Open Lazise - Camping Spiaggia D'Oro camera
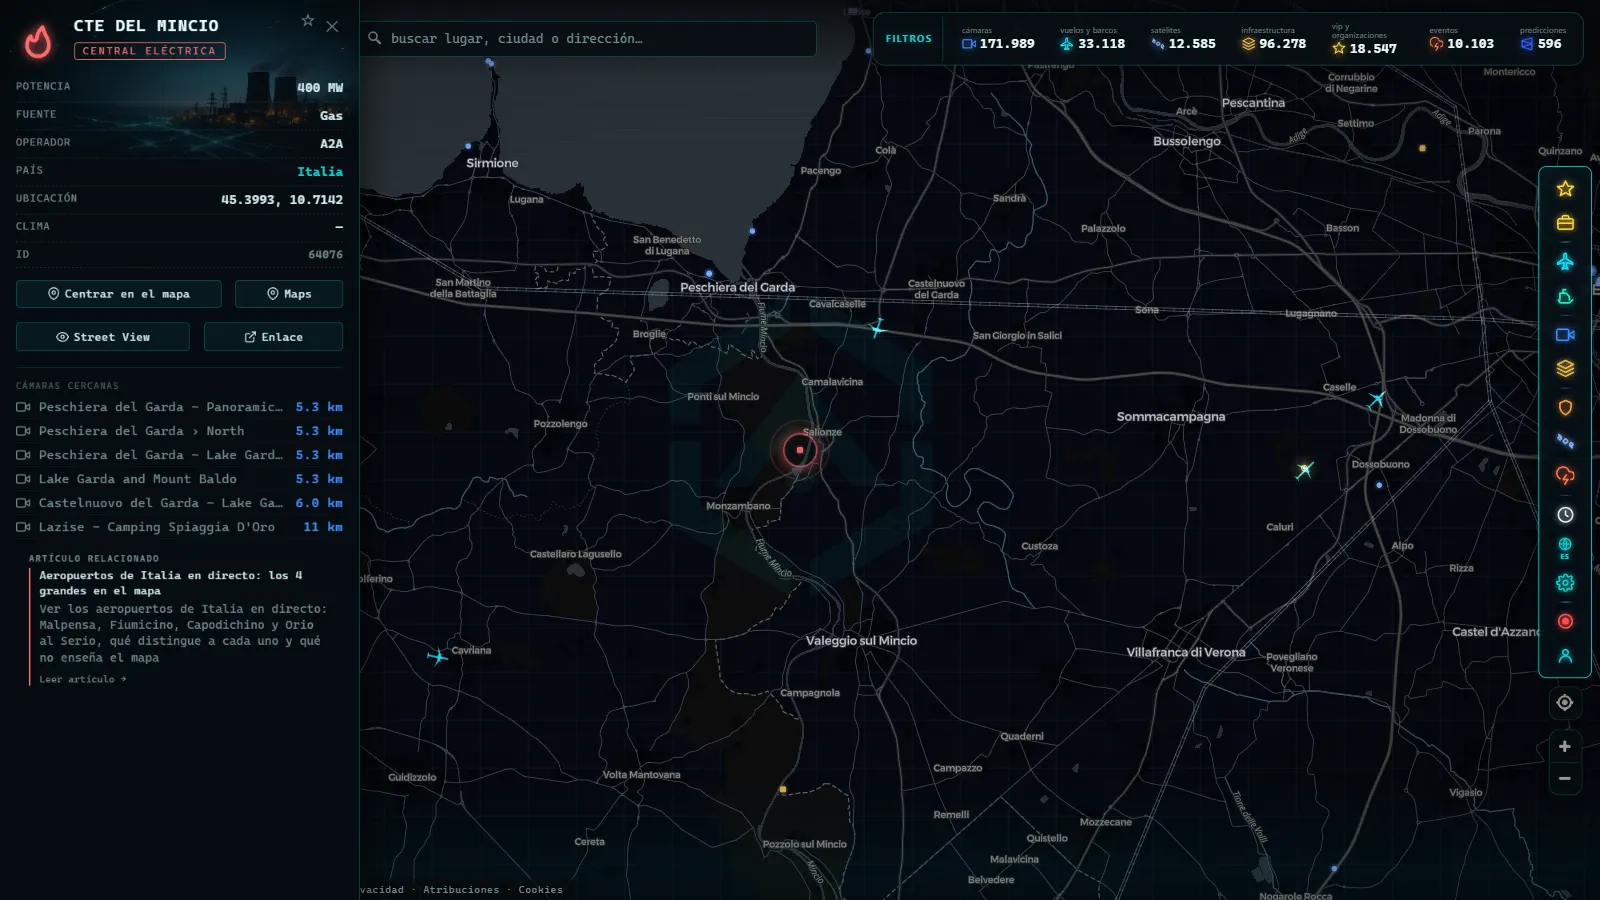 pyautogui.click(x=179, y=527)
